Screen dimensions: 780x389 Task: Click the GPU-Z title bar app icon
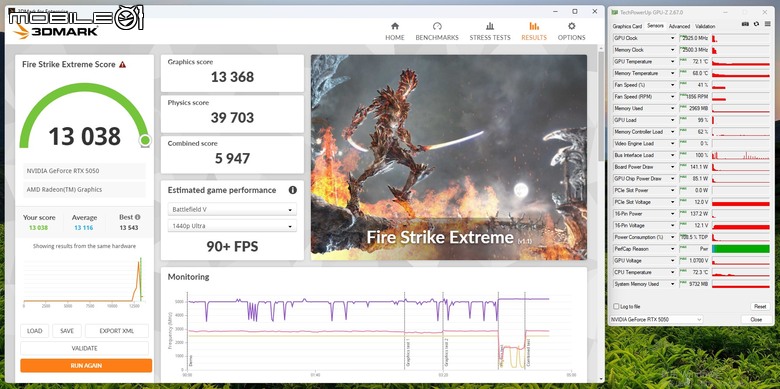pyautogui.click(x=615, y=12)
